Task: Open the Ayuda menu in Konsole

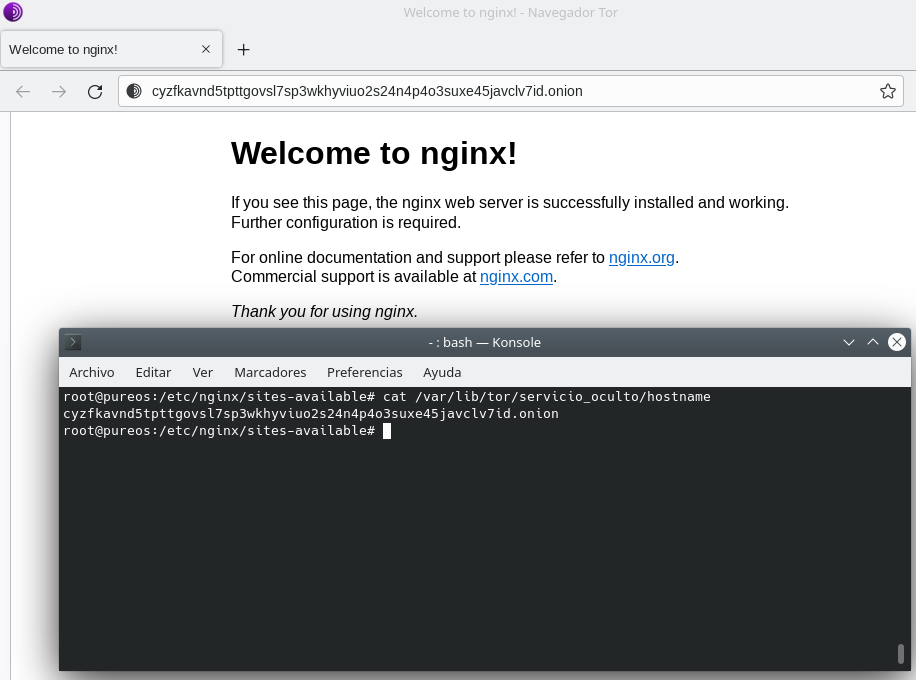Action: coord(442,373)
